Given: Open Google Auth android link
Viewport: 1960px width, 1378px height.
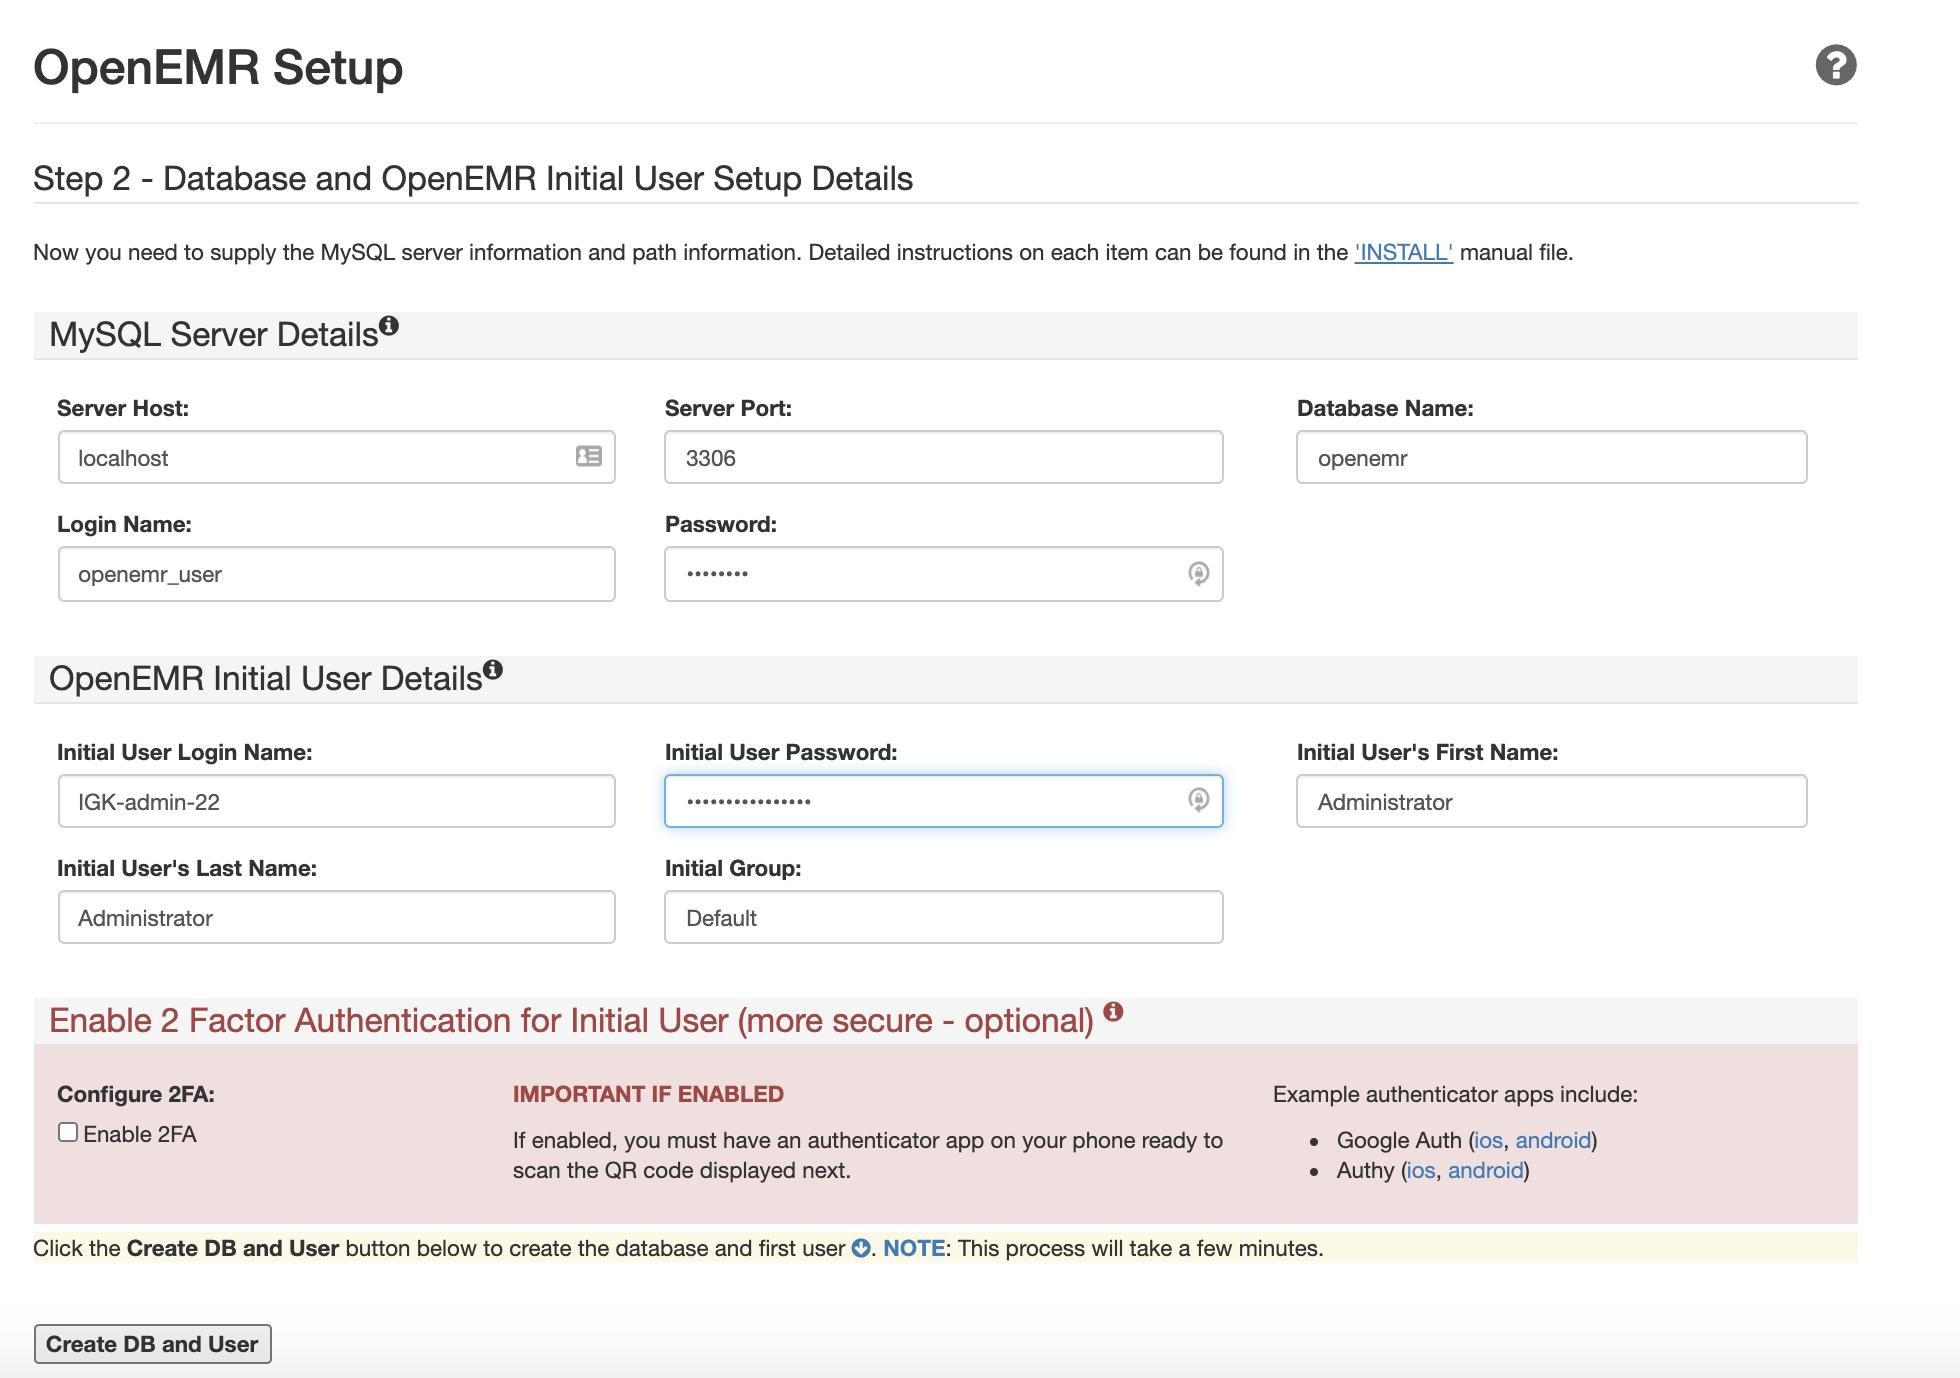Looking at the screenshot, I should (1552, 1140).
